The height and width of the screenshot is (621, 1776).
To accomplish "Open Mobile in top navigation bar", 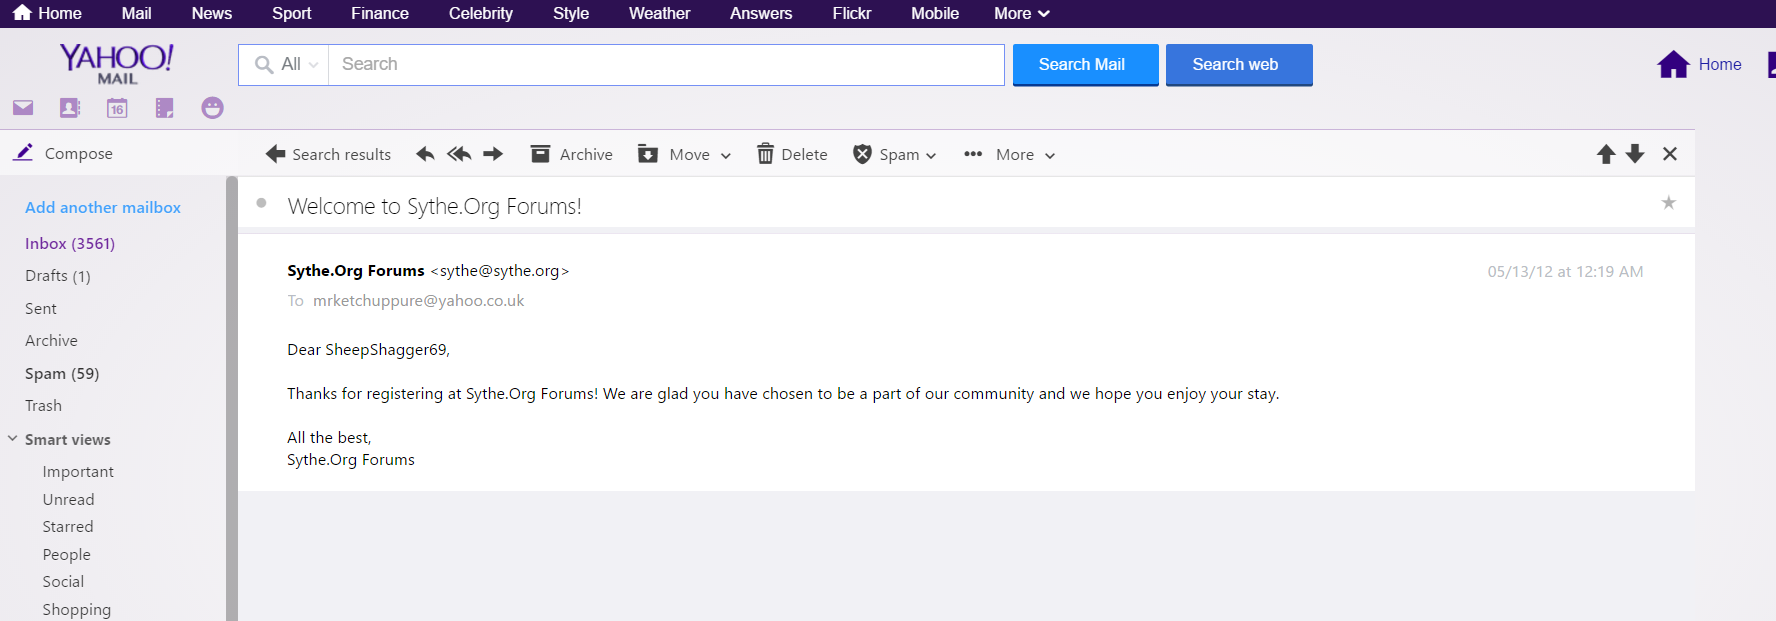I will pyautogui.click(x=935, y=13).
